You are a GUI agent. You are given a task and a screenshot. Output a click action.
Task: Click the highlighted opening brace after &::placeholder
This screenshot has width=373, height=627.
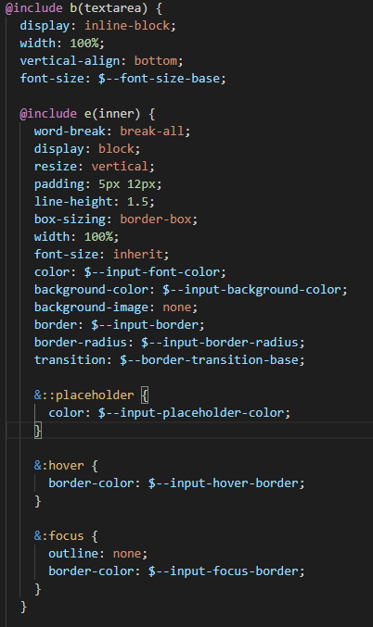(x=145, y=395)
